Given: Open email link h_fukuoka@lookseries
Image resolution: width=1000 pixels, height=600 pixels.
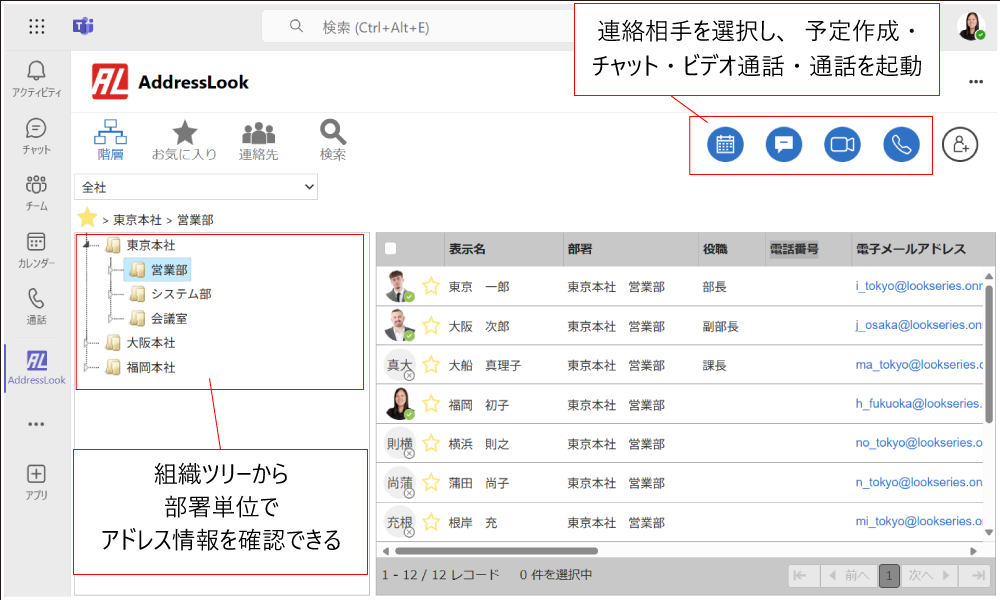Looking at the screenshot, I should click(919, 404).
